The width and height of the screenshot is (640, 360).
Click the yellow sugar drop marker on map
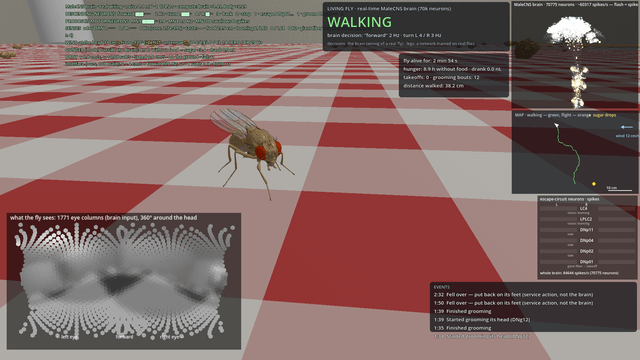pyautogui.click(x=593, y=184)
